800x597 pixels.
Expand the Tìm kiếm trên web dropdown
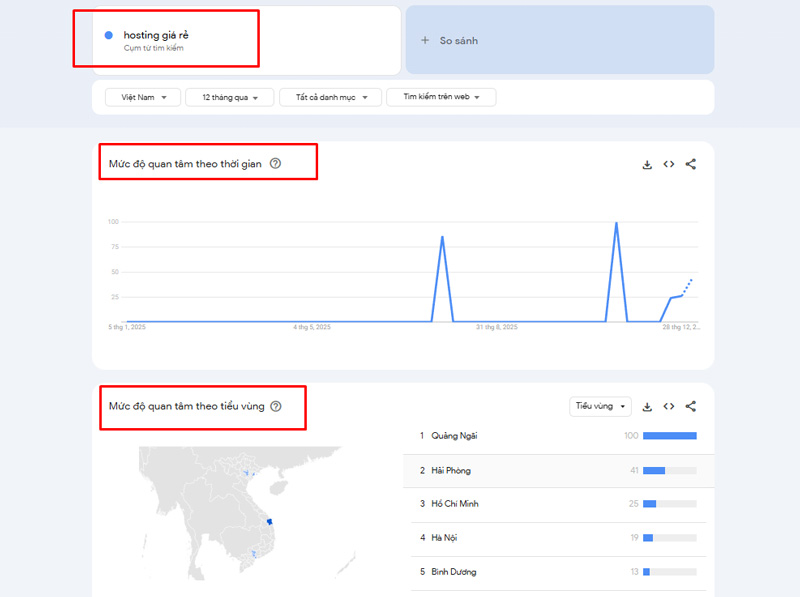tap(441, 97)
